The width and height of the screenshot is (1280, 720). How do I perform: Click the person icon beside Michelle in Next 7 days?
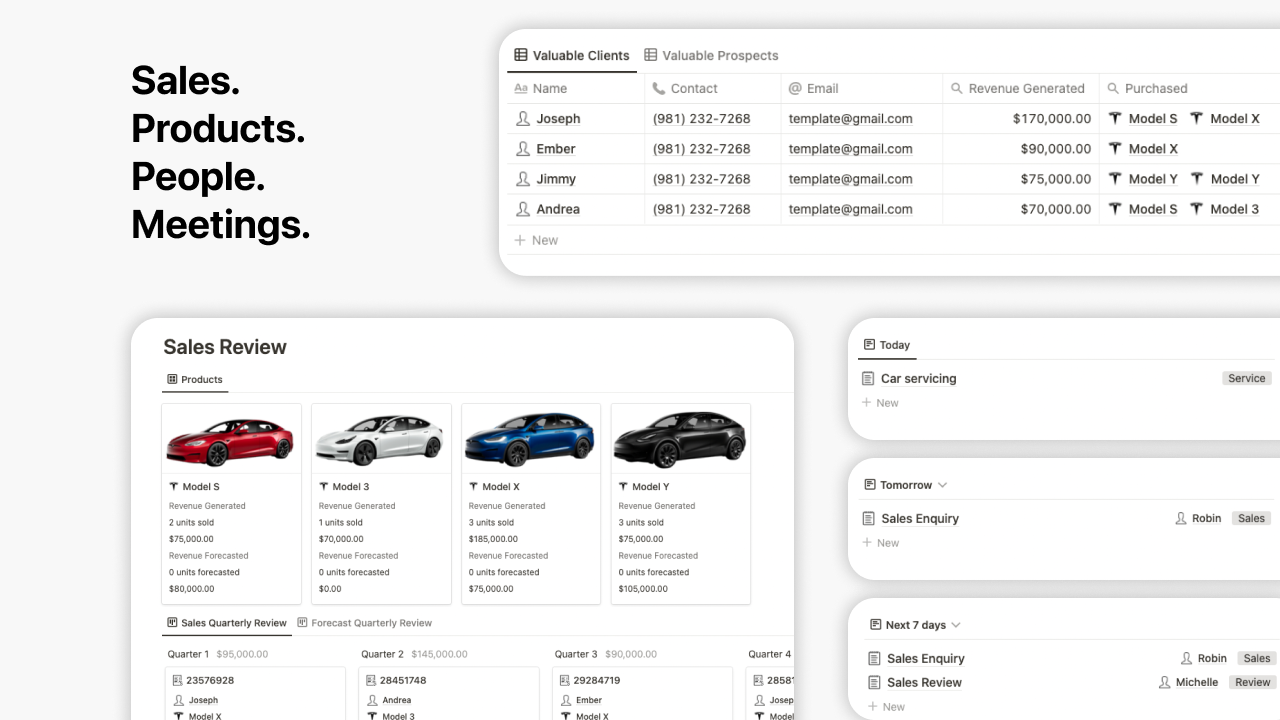[1164, 682]
